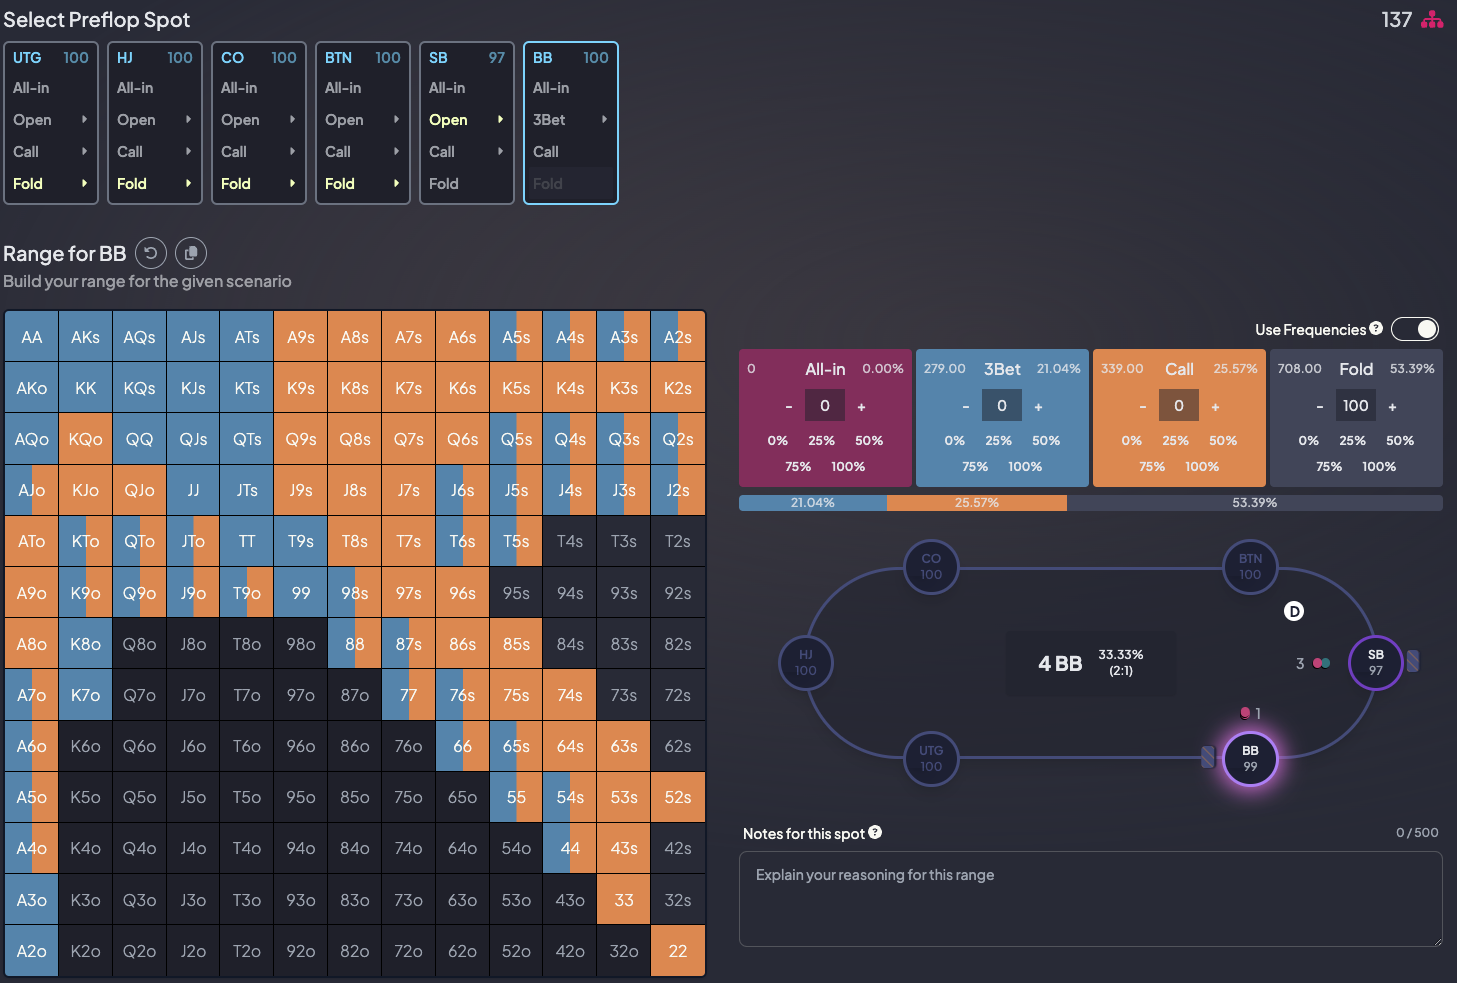Image resolution: width=1457 pixels, height=983 pixels.
Task: Click the notes text area
Action: [1091, 899]
